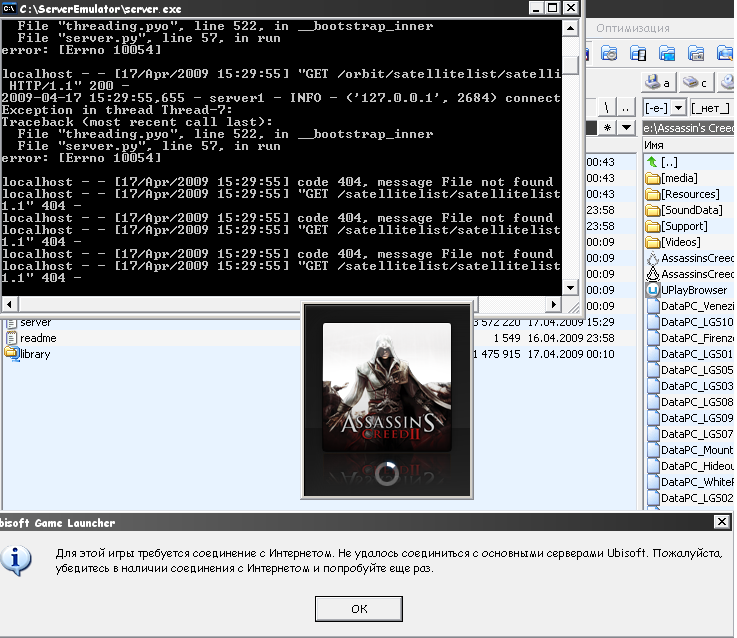
Task: Select the DataPC_Venezi file
Action: click(690, 306)
